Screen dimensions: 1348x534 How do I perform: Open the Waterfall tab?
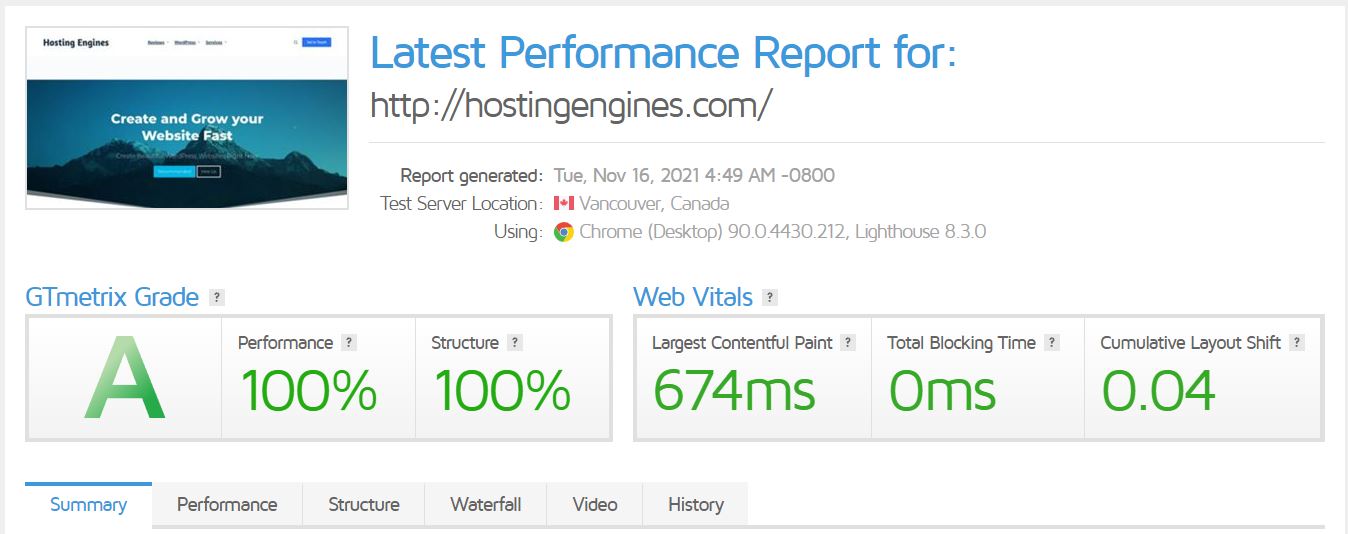(486, 505)
